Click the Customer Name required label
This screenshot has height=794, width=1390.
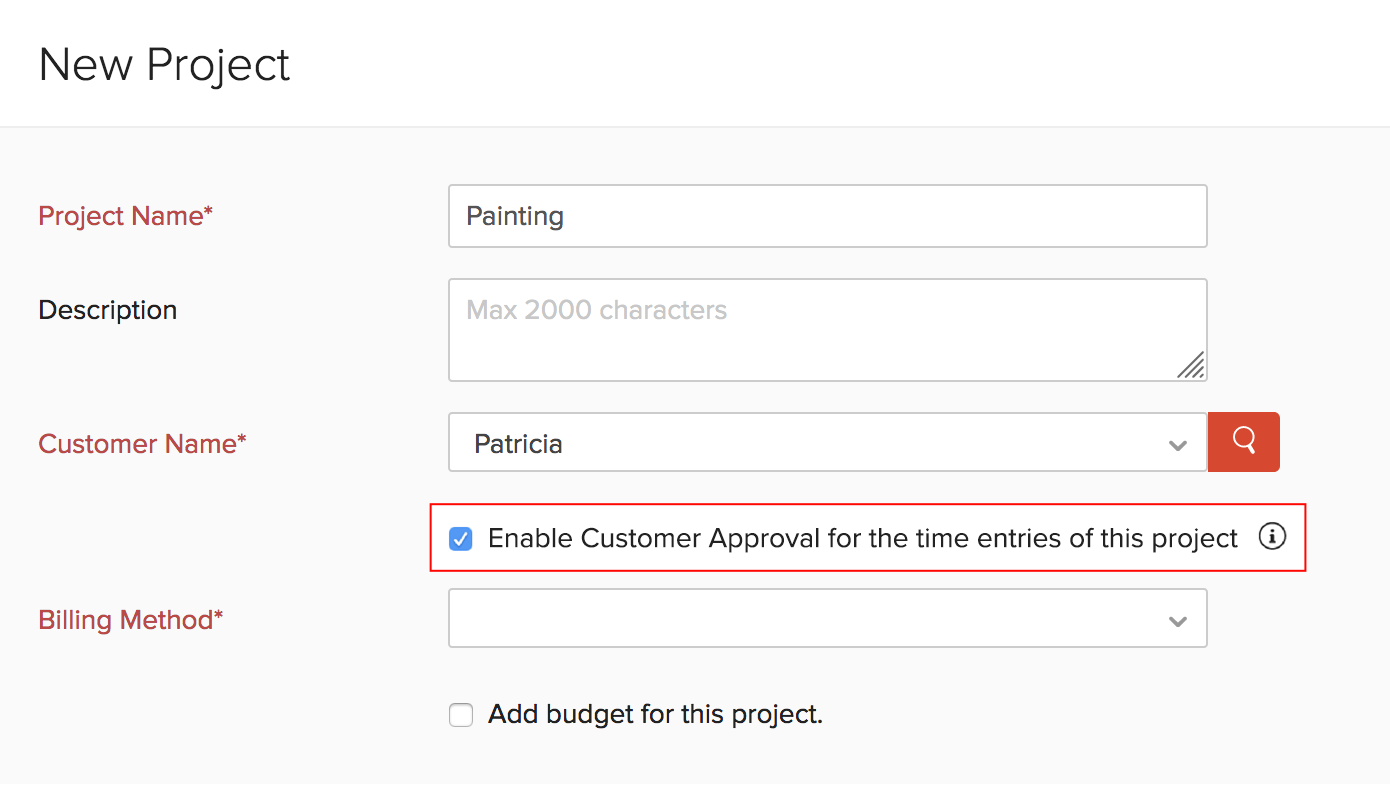click(x=142, y=443)
